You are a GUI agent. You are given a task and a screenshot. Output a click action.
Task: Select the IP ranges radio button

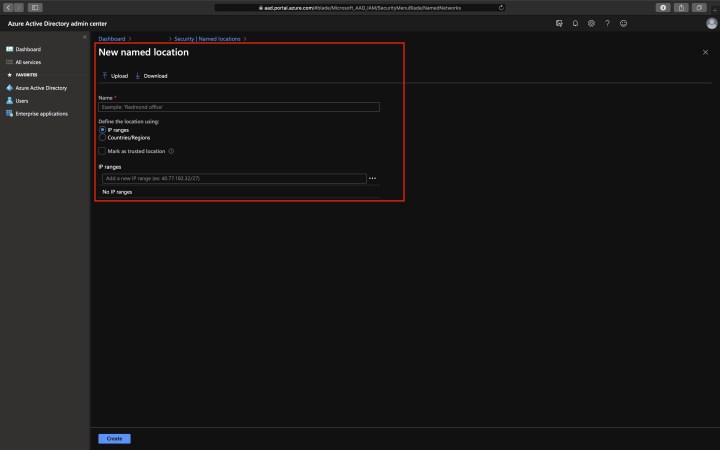102,130
